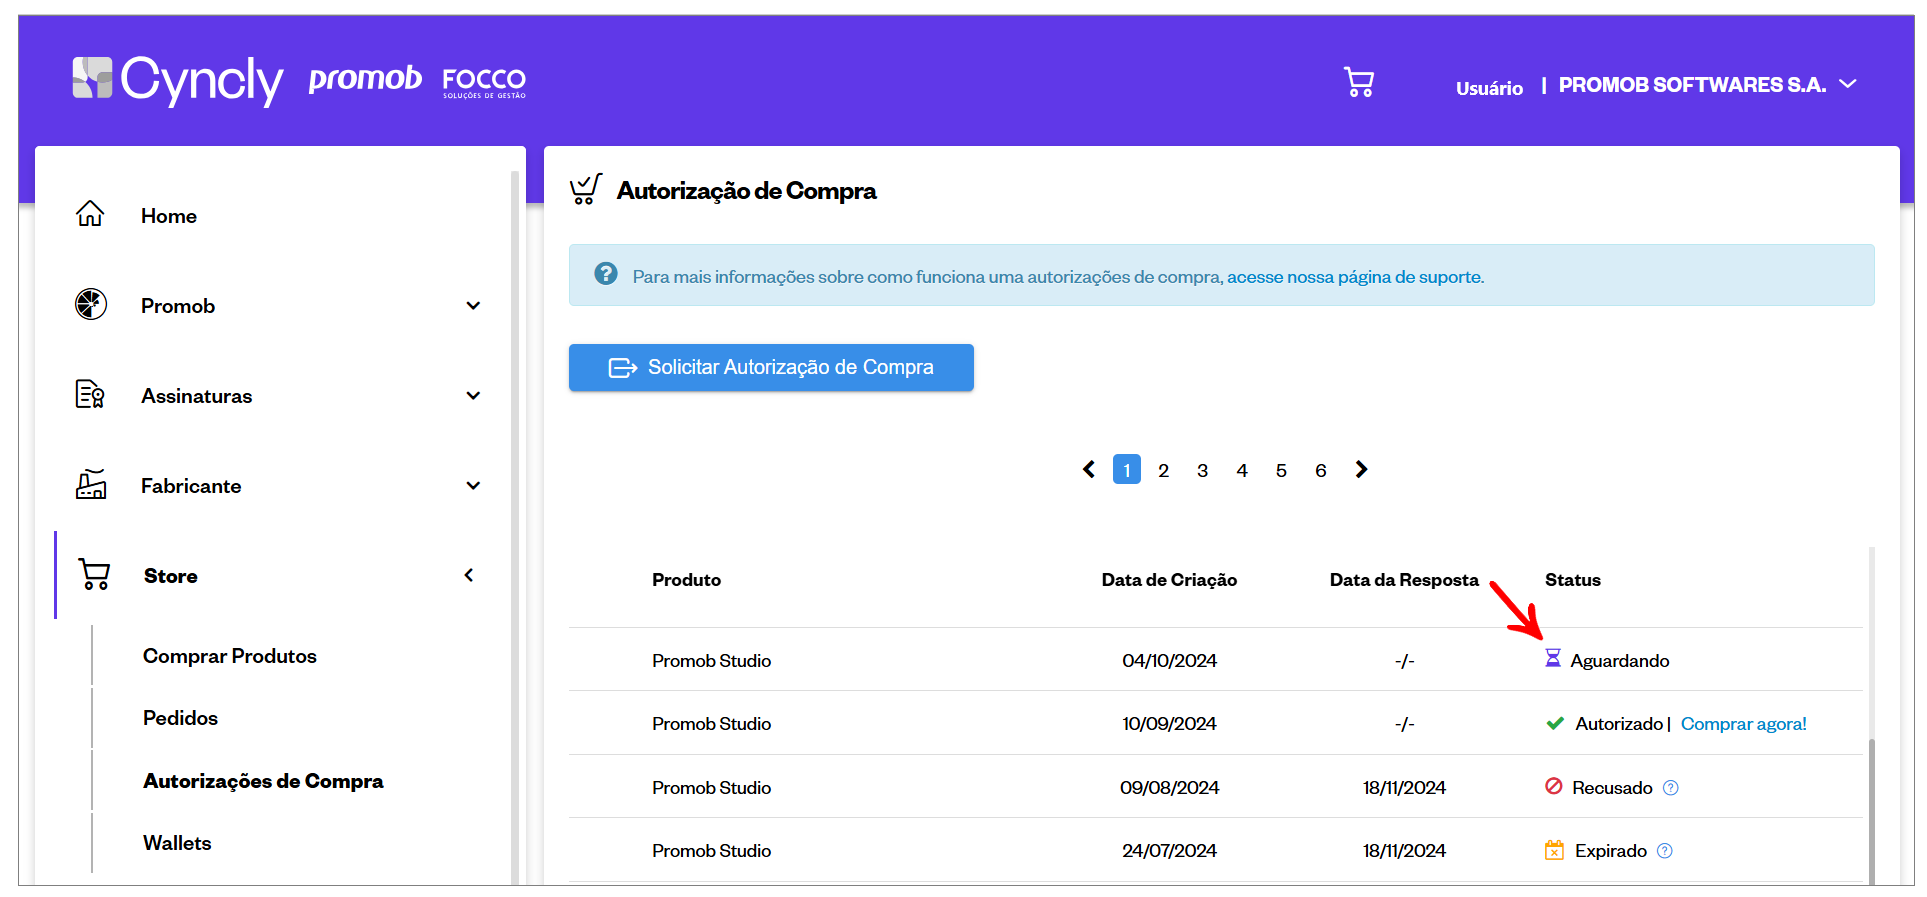This screenshot has height=897, width=1927.
Task: Go to page 2
Action: (x=1164, y=470)
